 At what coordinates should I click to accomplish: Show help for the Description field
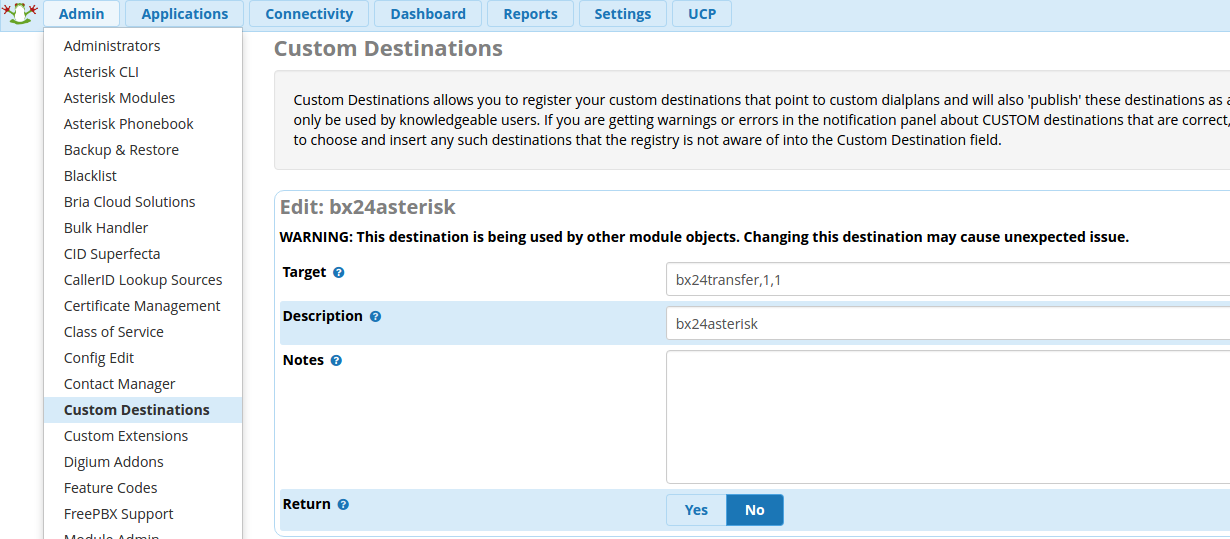click(375, 316)
